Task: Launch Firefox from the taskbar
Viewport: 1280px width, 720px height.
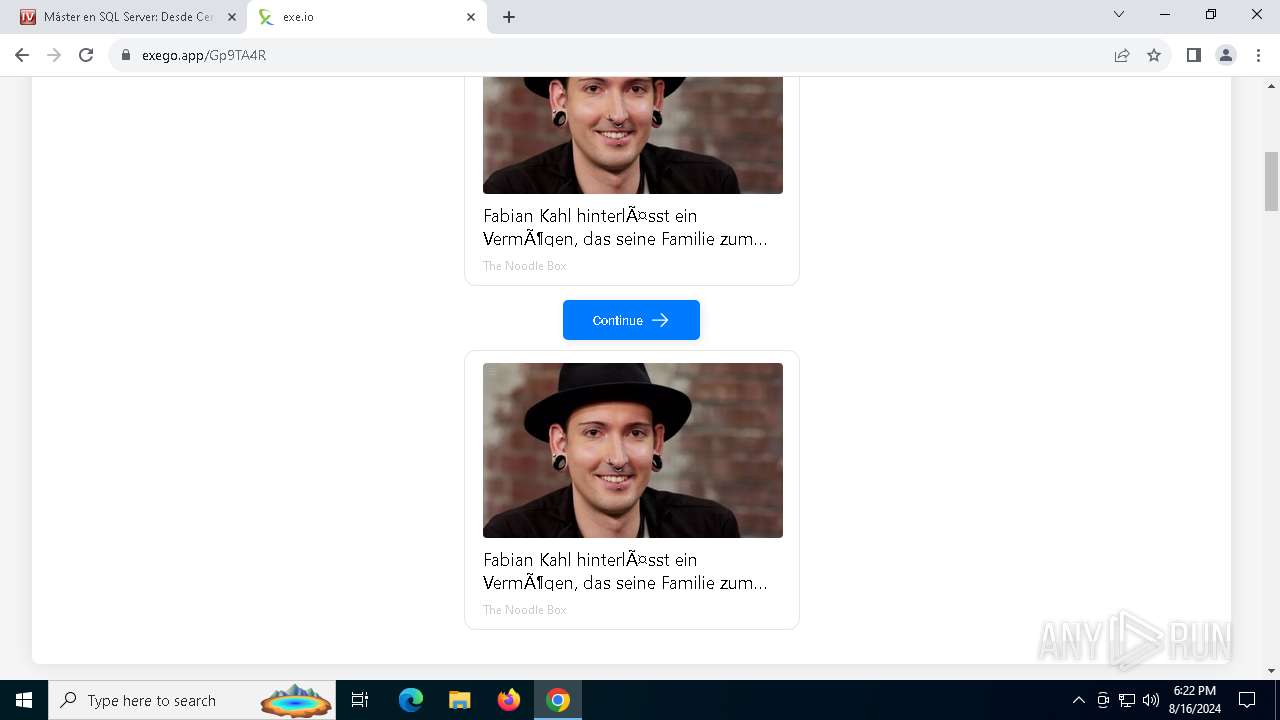Action: pos(509,700)
